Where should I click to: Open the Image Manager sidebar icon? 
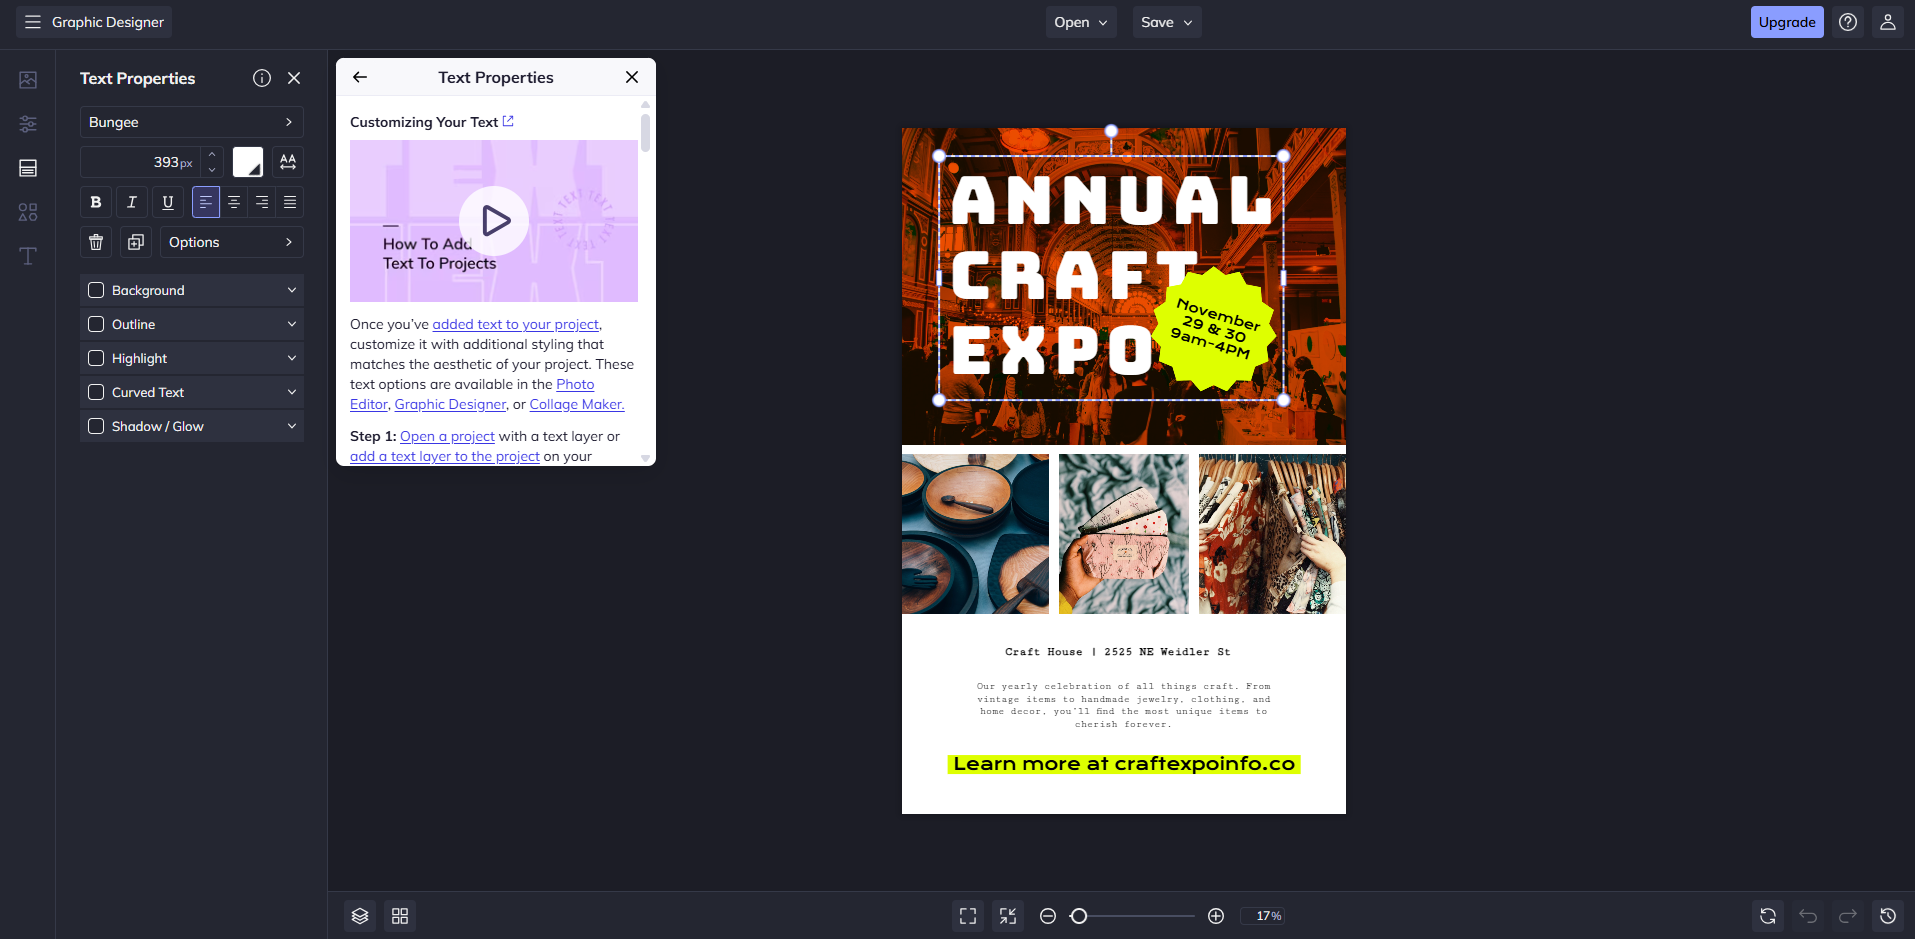coord(28,80)
